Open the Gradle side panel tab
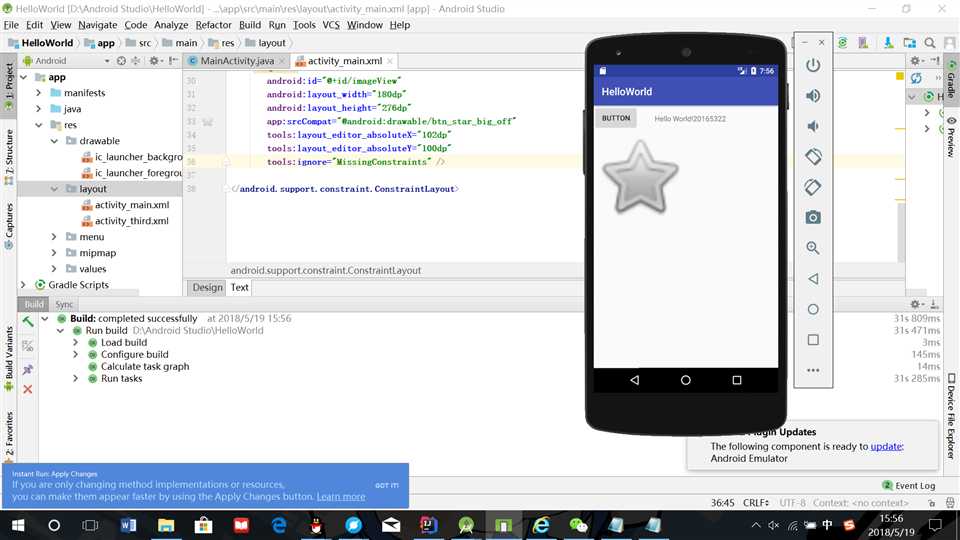The height and width of the screenshot is (540, 960). click(951, 80)
